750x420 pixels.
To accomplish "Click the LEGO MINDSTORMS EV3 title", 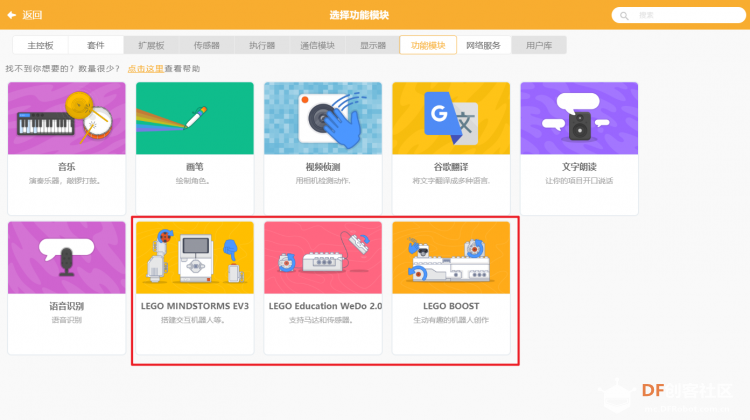I will (195, 306).
